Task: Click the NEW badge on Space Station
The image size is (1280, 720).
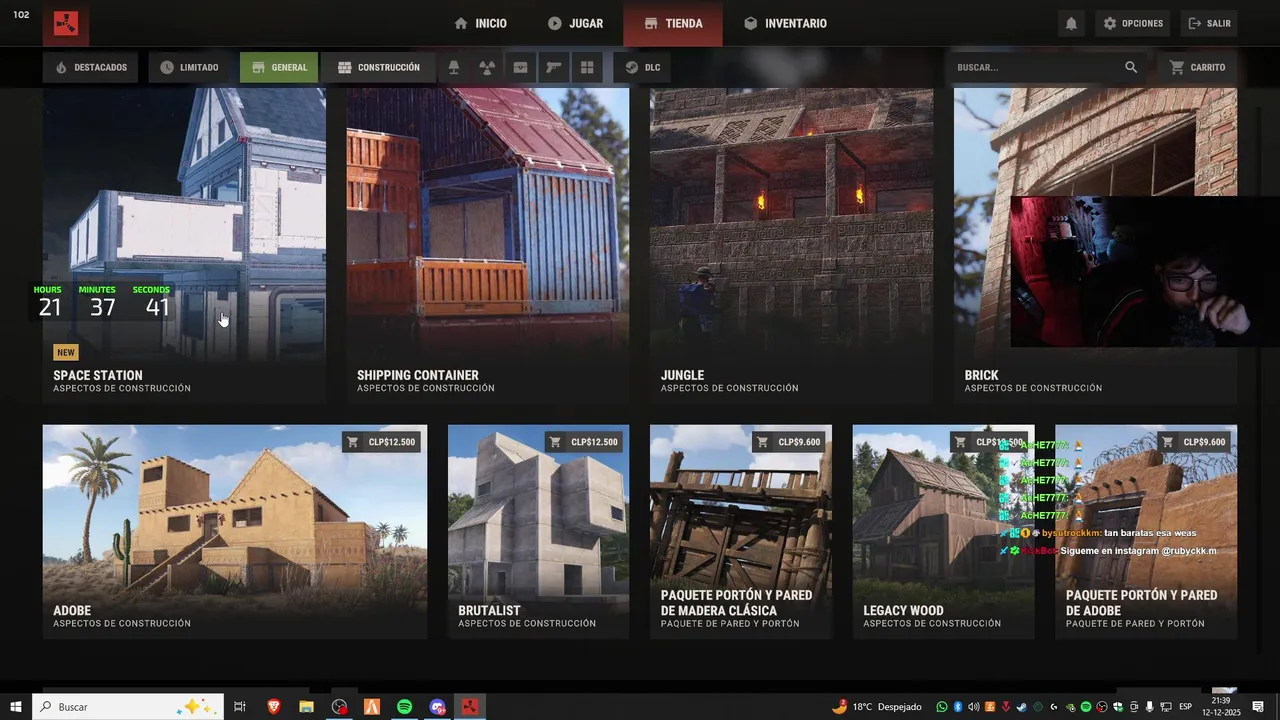Action: pyautogui.click(x=65, y=352)
